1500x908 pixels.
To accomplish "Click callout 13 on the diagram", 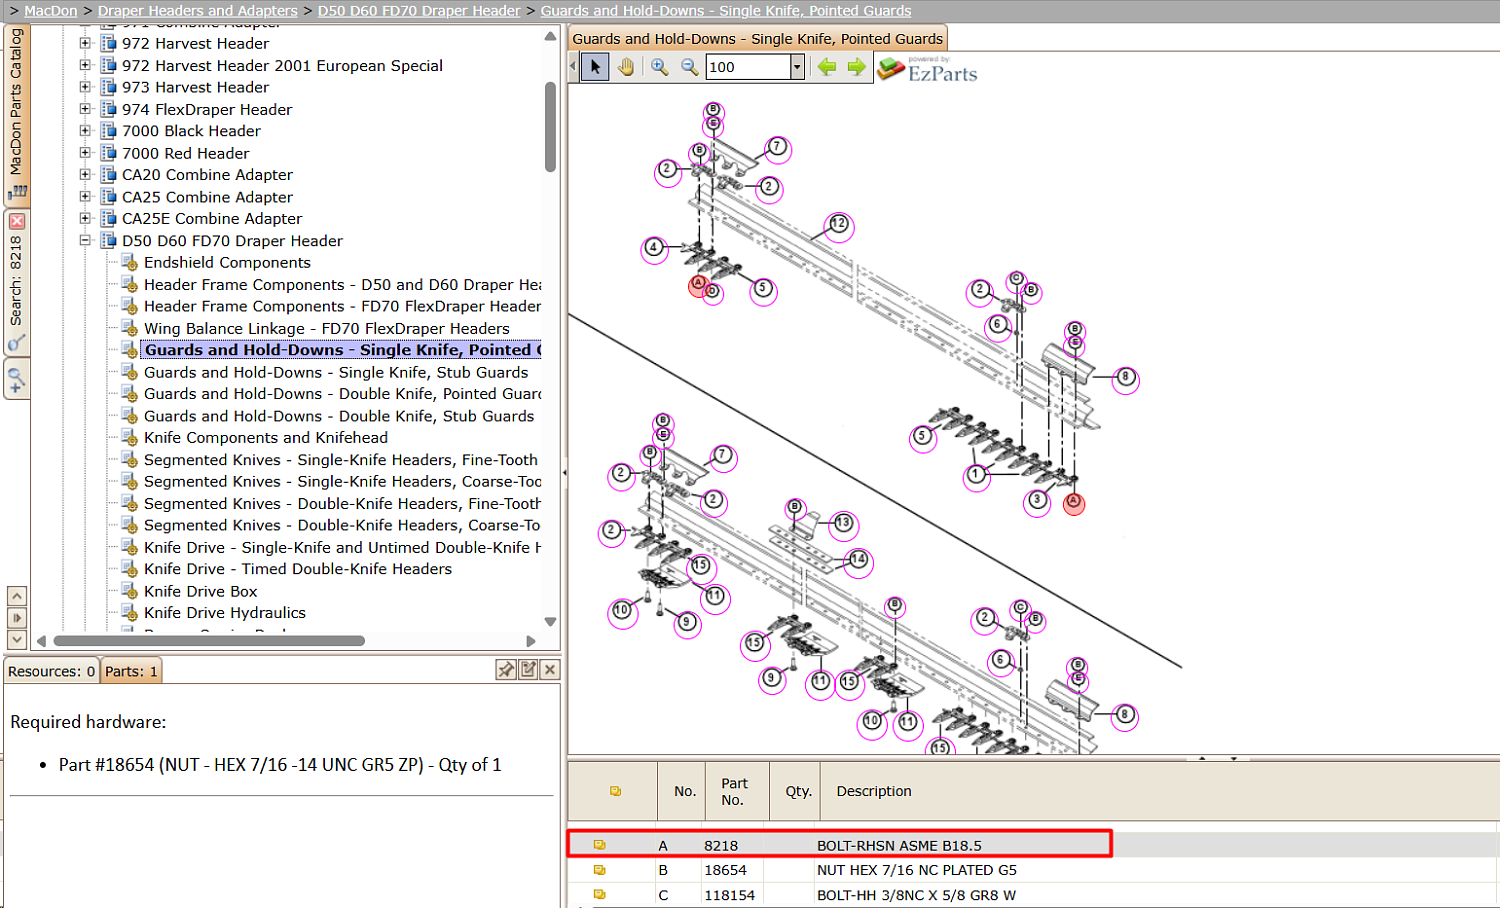I will [844, 523].
